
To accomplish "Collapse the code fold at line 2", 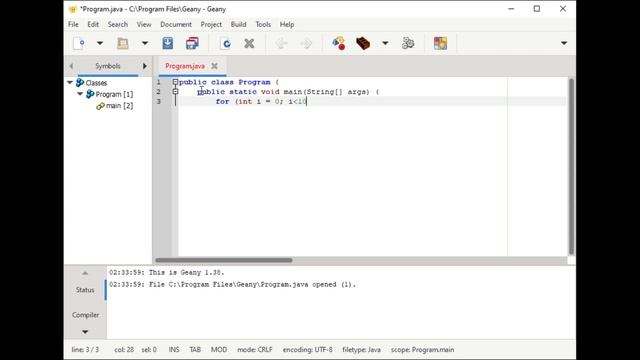I will (x=175, y=92).
